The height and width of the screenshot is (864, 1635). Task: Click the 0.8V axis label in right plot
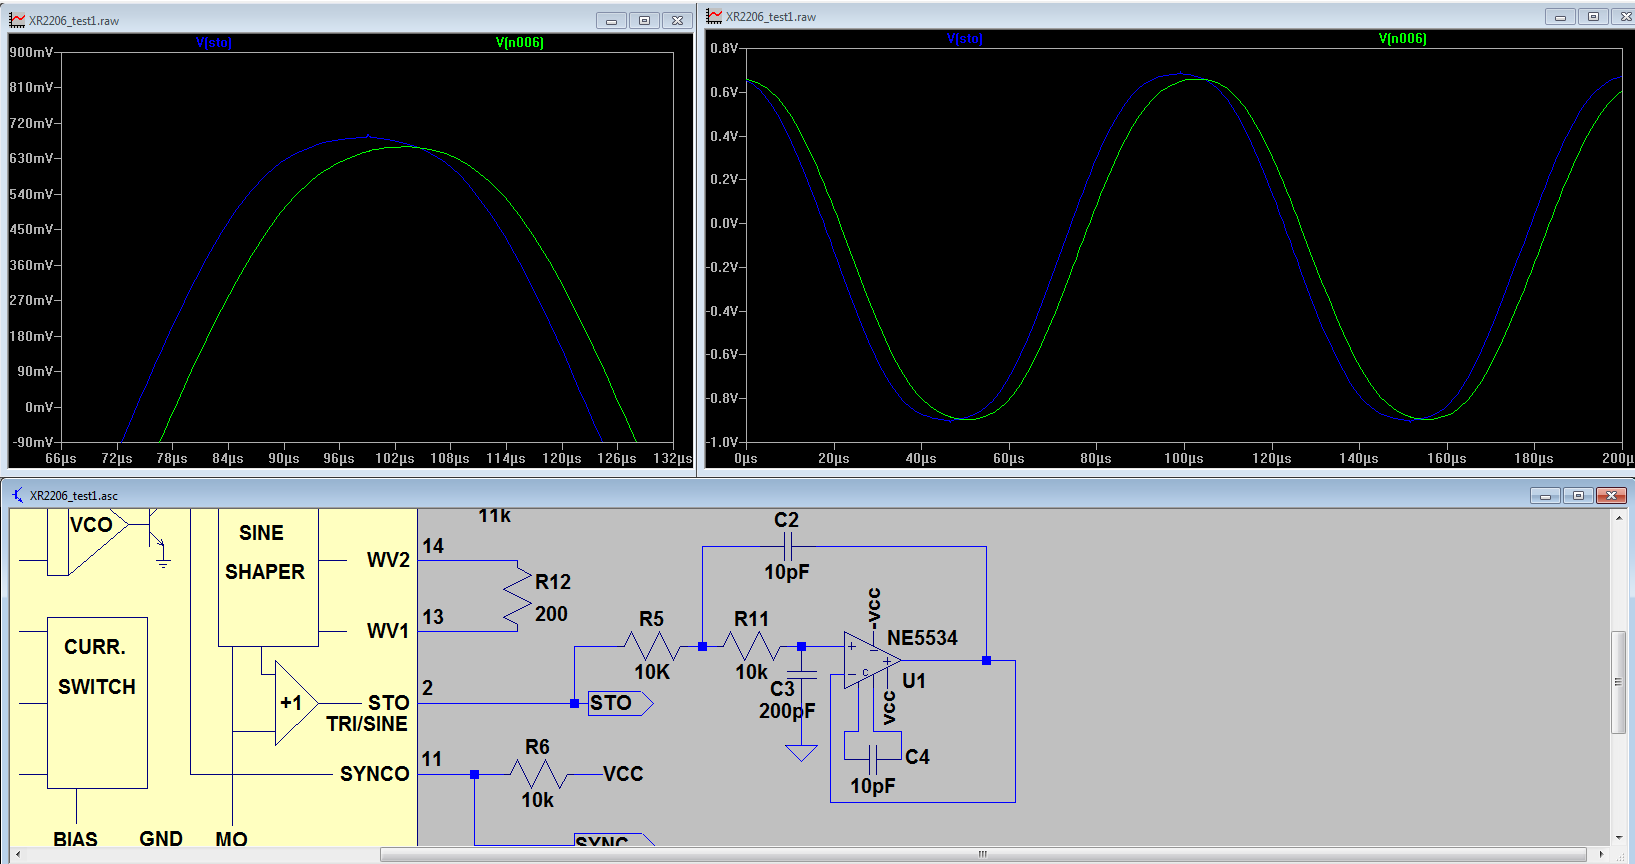pos(724,48)
